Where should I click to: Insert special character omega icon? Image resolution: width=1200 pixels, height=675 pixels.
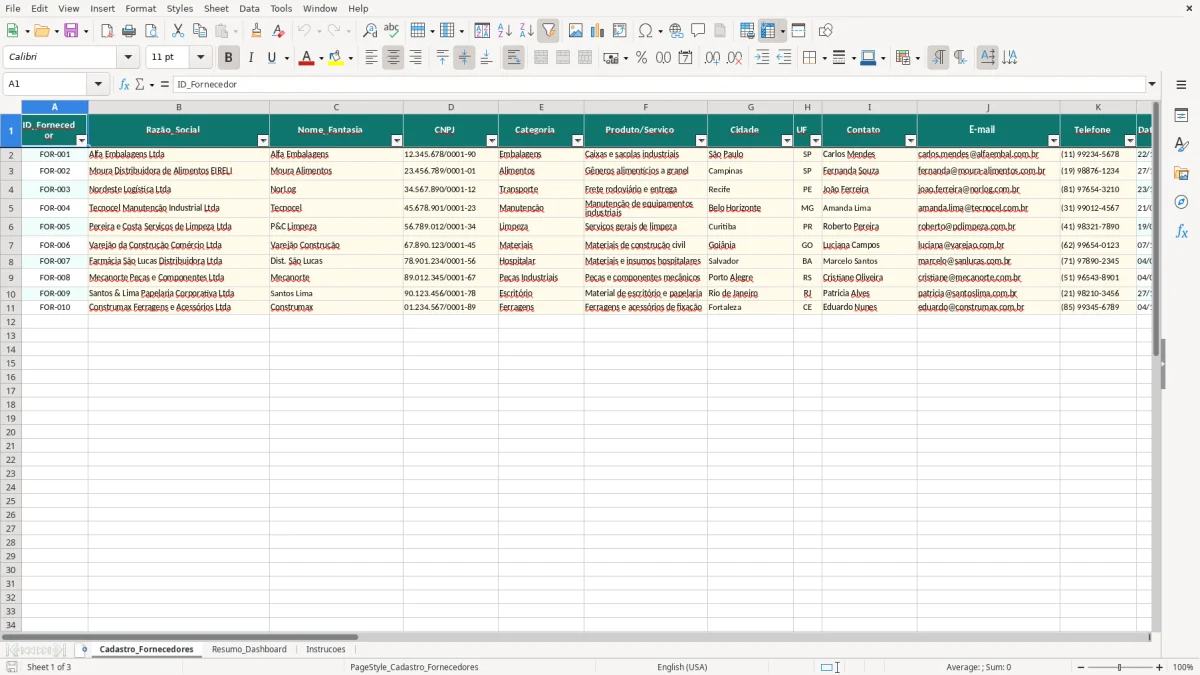click(645, 31)
